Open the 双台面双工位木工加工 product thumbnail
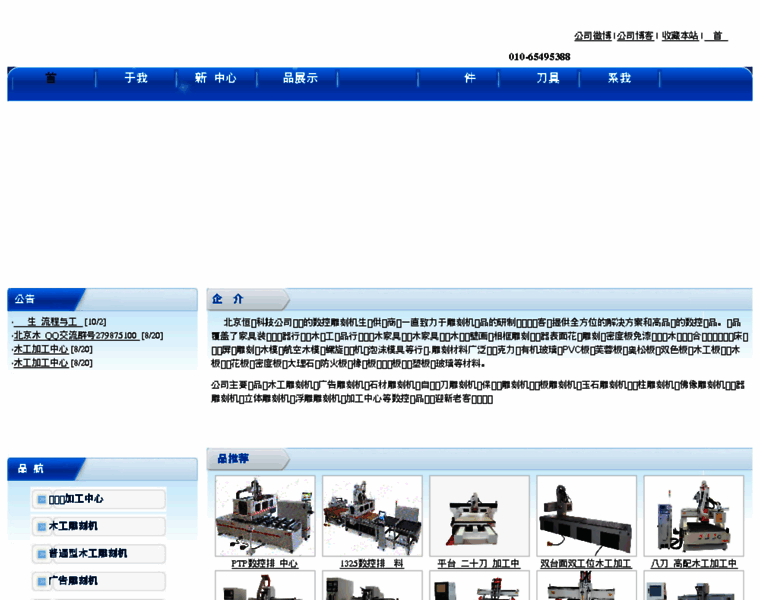 coord(586,516)
